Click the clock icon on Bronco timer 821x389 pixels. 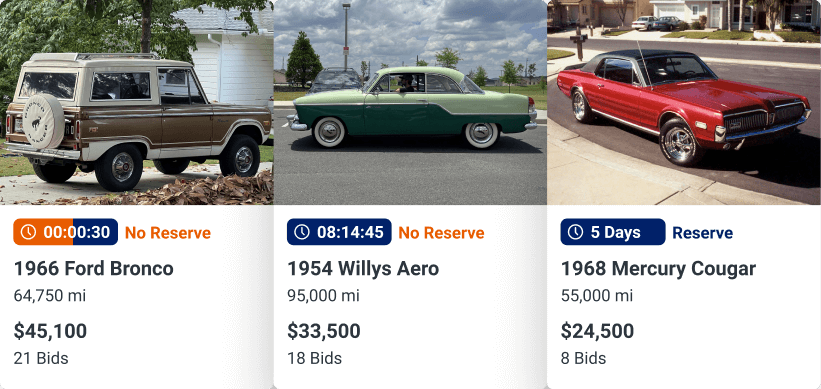pyautogui.click(x=28, y=232)
